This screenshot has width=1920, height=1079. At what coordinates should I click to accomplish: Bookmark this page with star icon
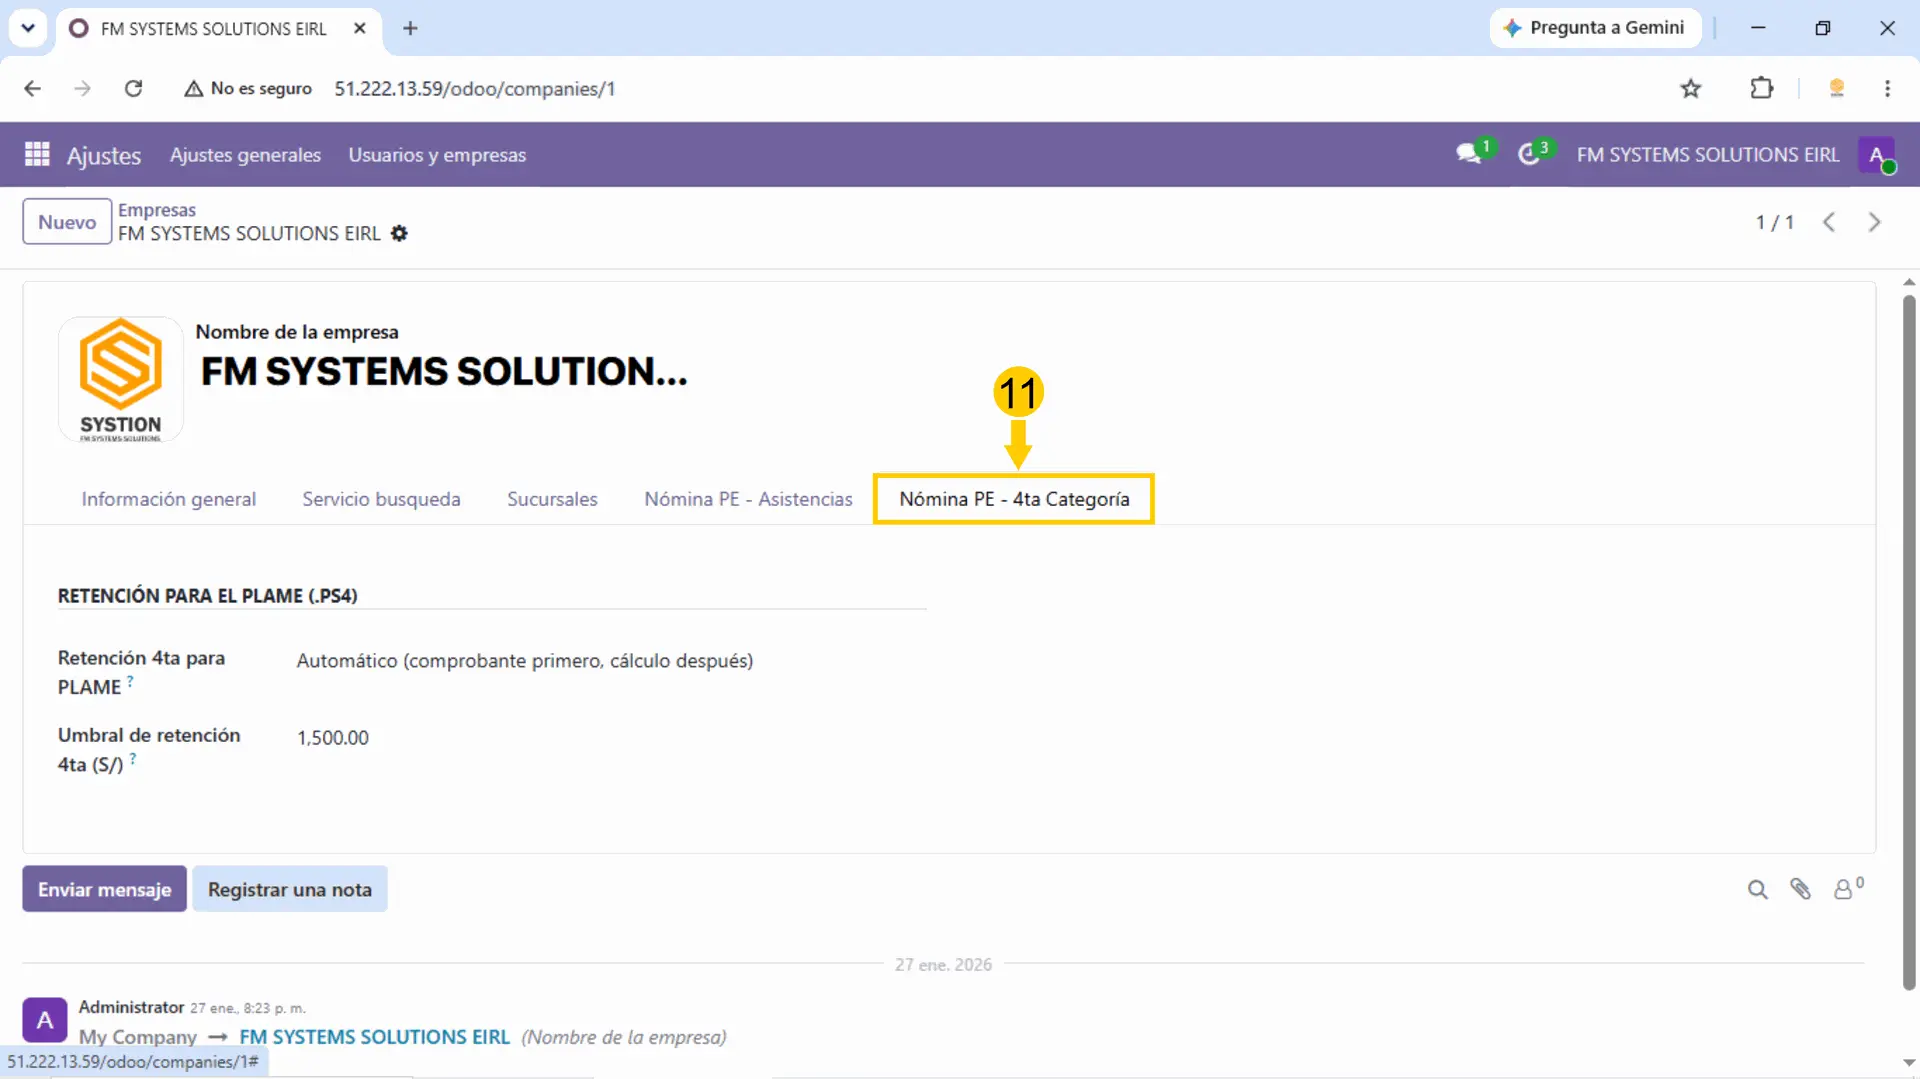click(1690, 88)
